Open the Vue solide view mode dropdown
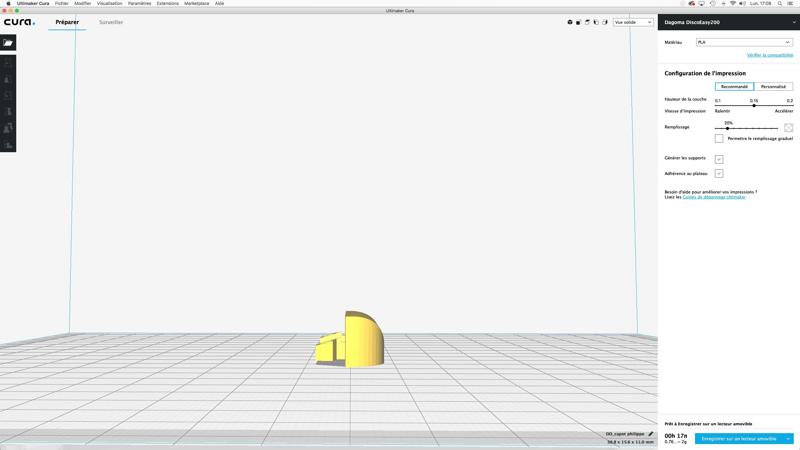Image resolution: width=800 pixels, height=450 pixels. (x=633, y=22)
